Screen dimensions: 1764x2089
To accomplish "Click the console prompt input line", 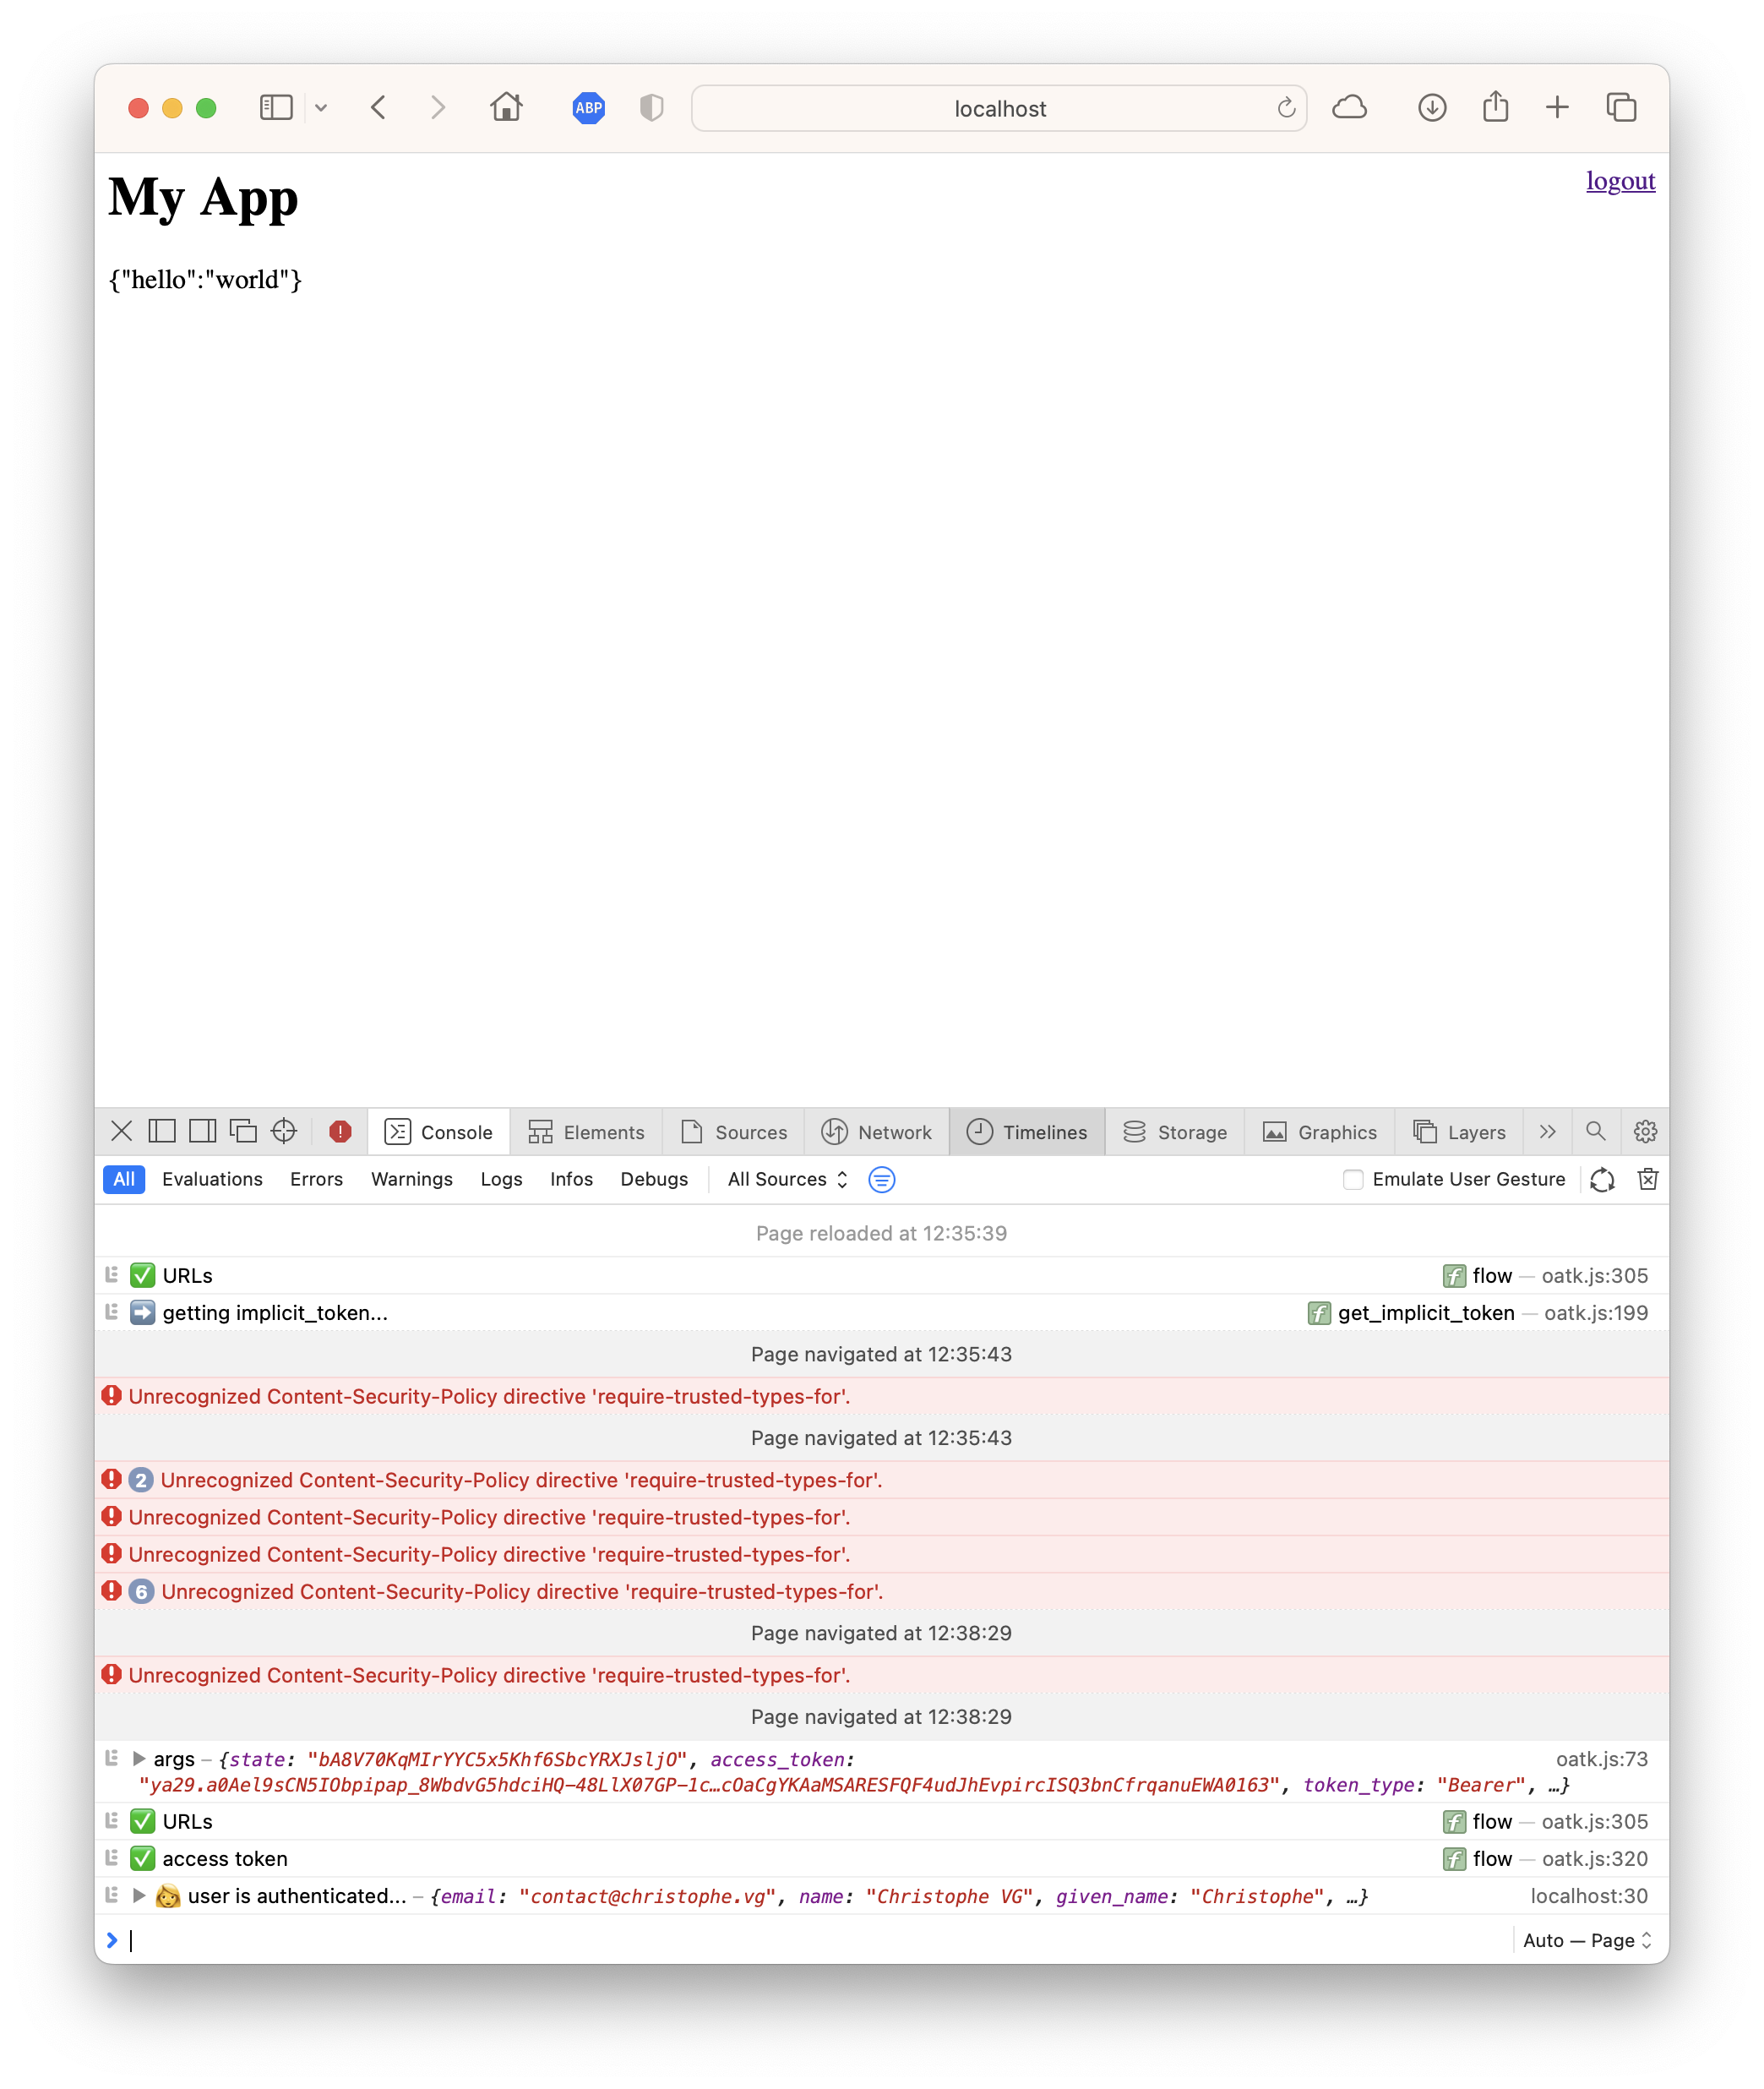I will click(800, 1940).
